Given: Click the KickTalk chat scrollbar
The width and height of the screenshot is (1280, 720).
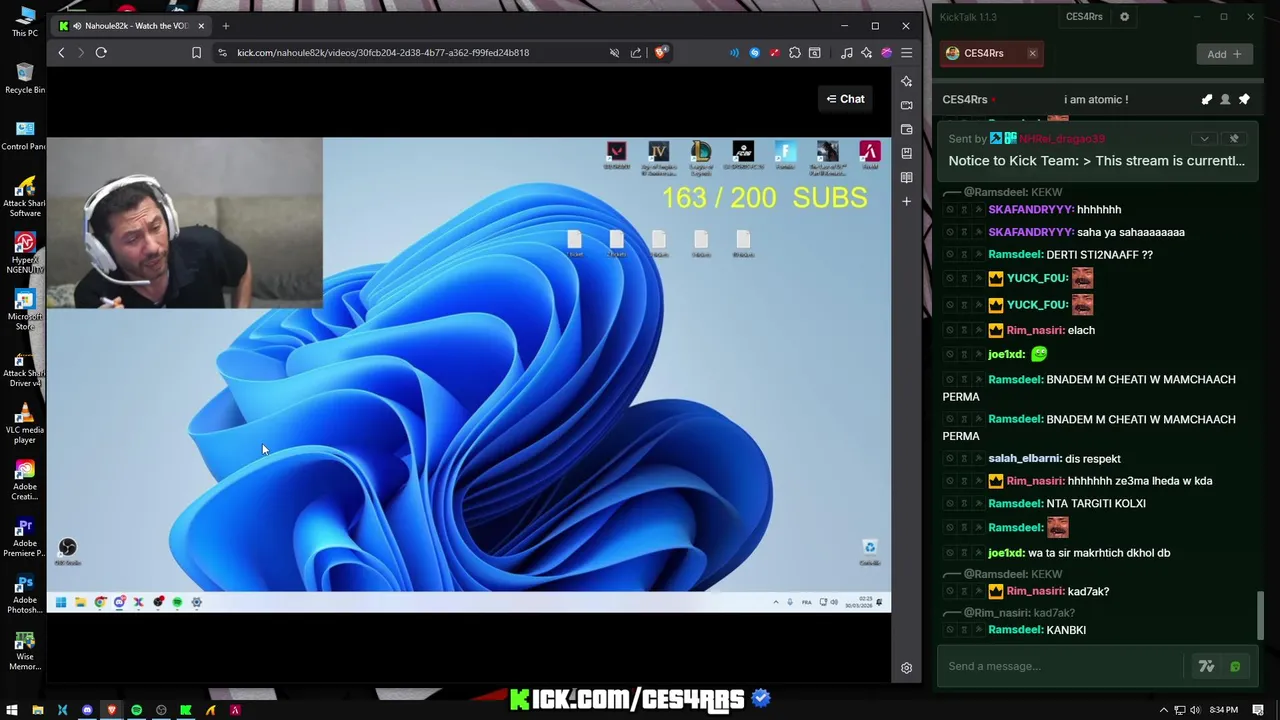Looking at the screenshot, I should [x=1260, y=614].
